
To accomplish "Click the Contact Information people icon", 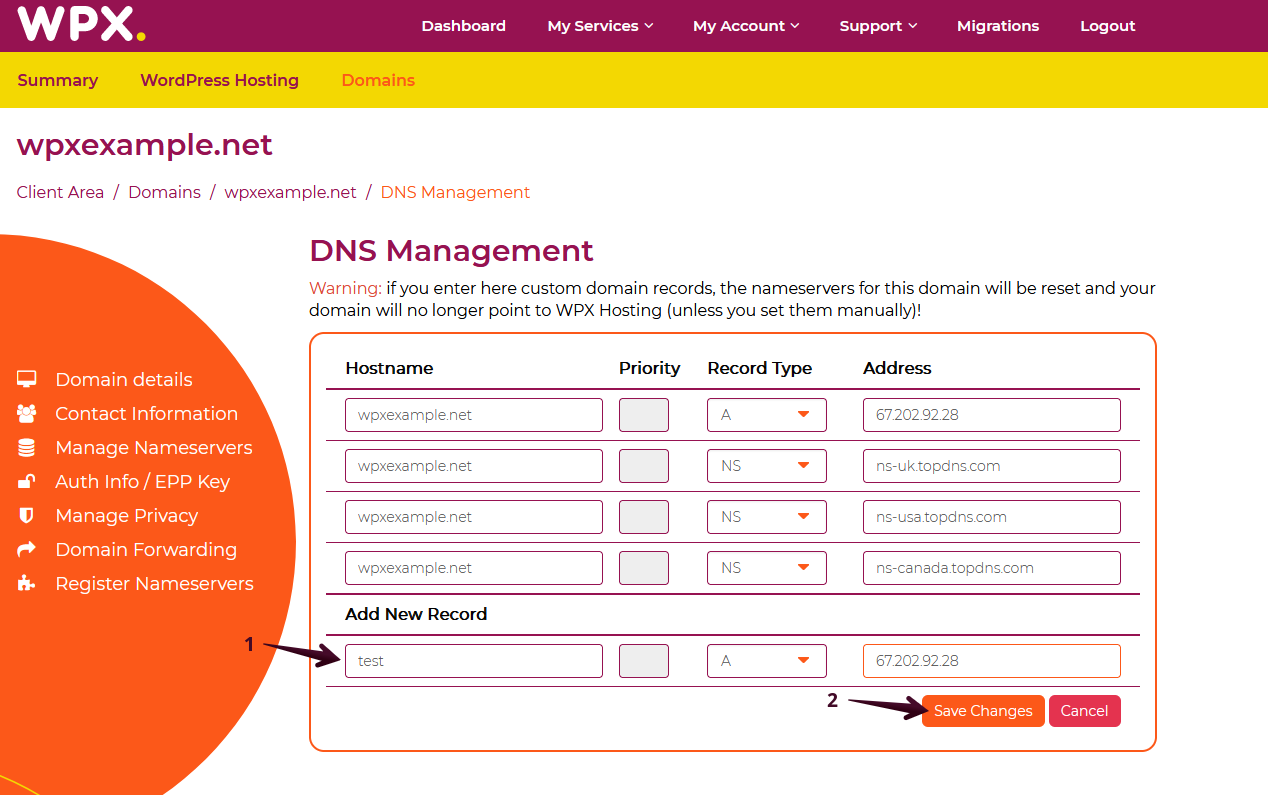I will pos(27,413).
